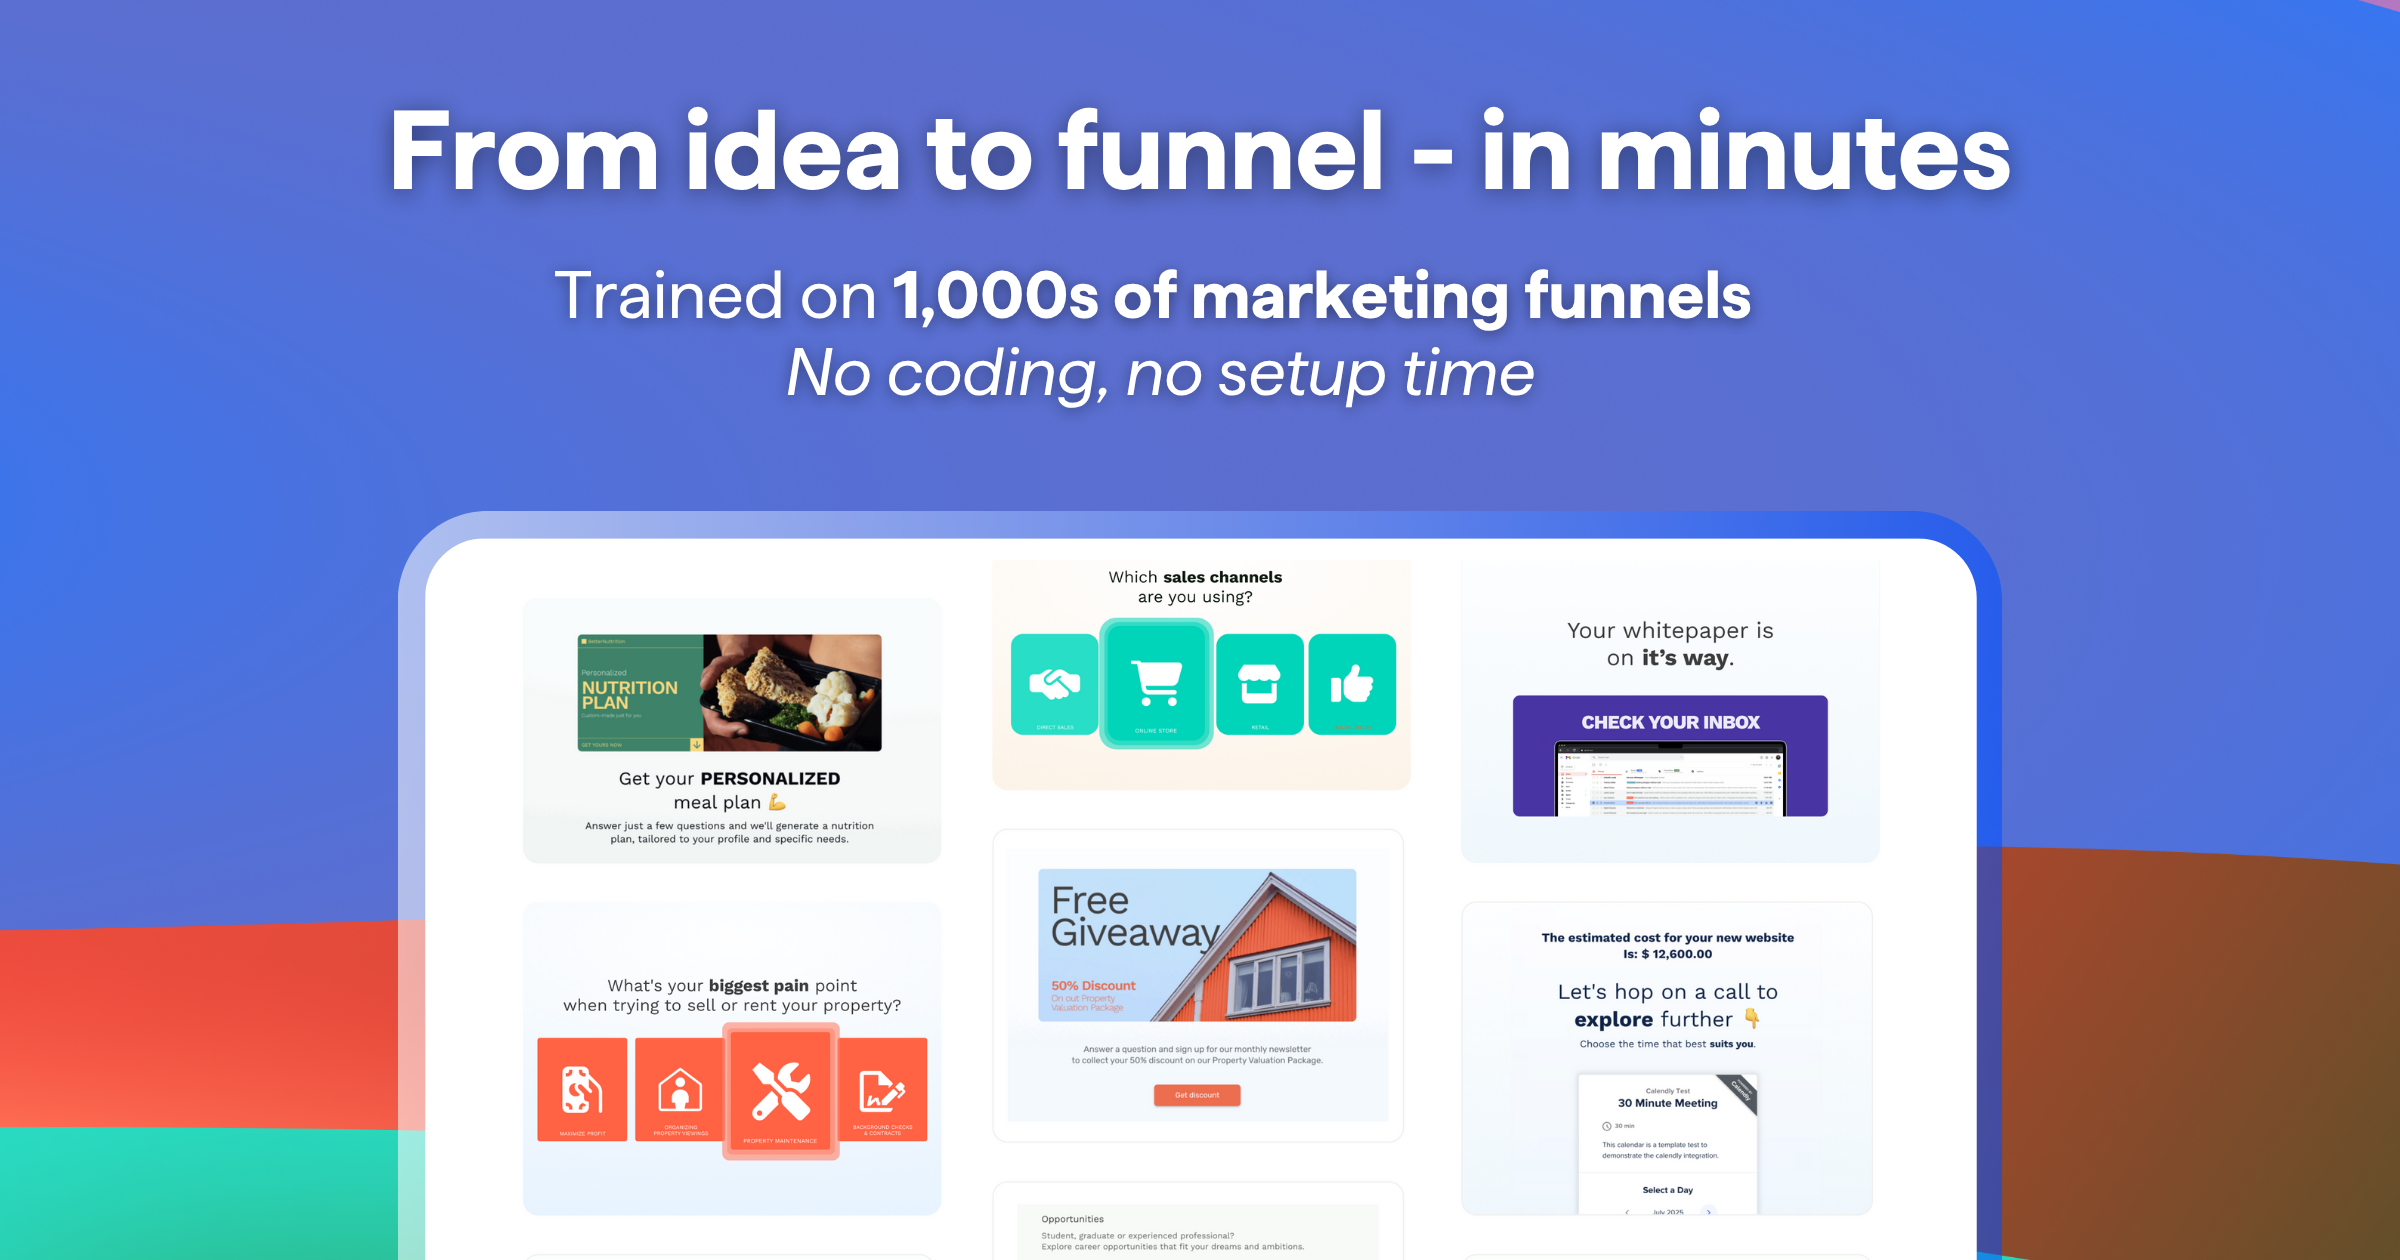Screen dimensions: 2400x1260
Task: Select the Direct Sales handshake tile
Action: point(1054,684)
